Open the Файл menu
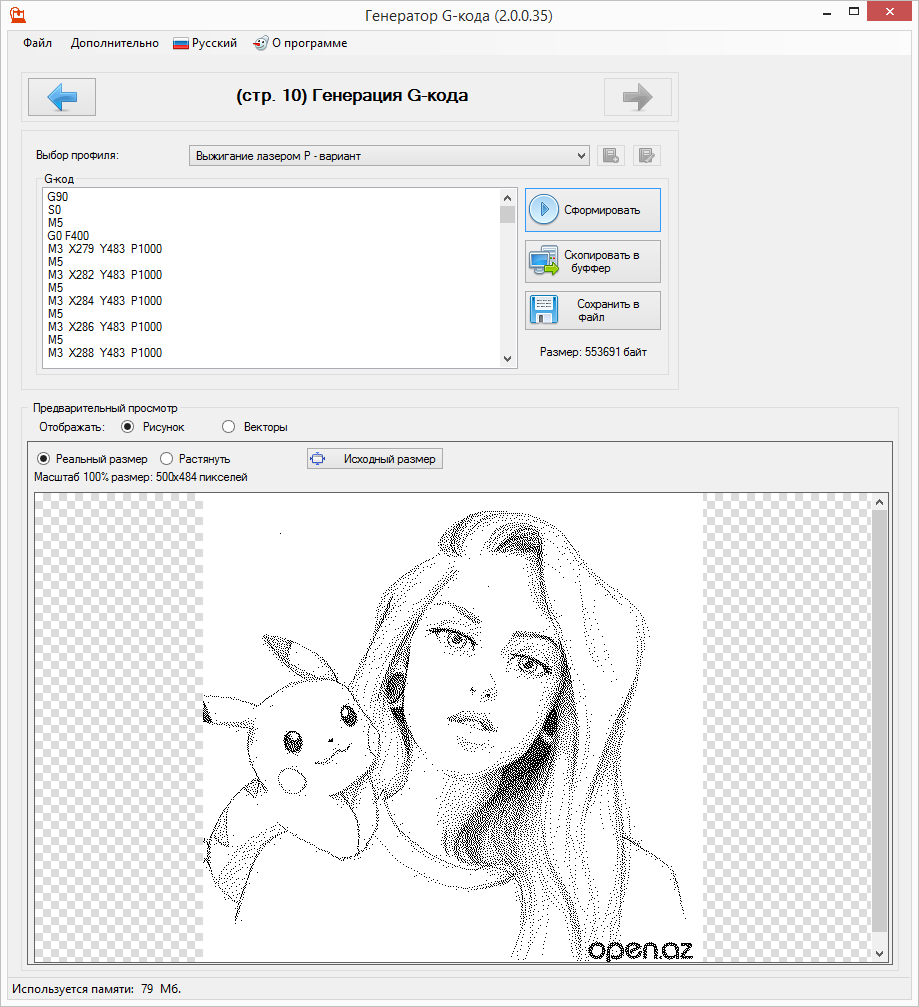Image resolution: width=919 pixels, height=1007 pixels. (37, 43)
